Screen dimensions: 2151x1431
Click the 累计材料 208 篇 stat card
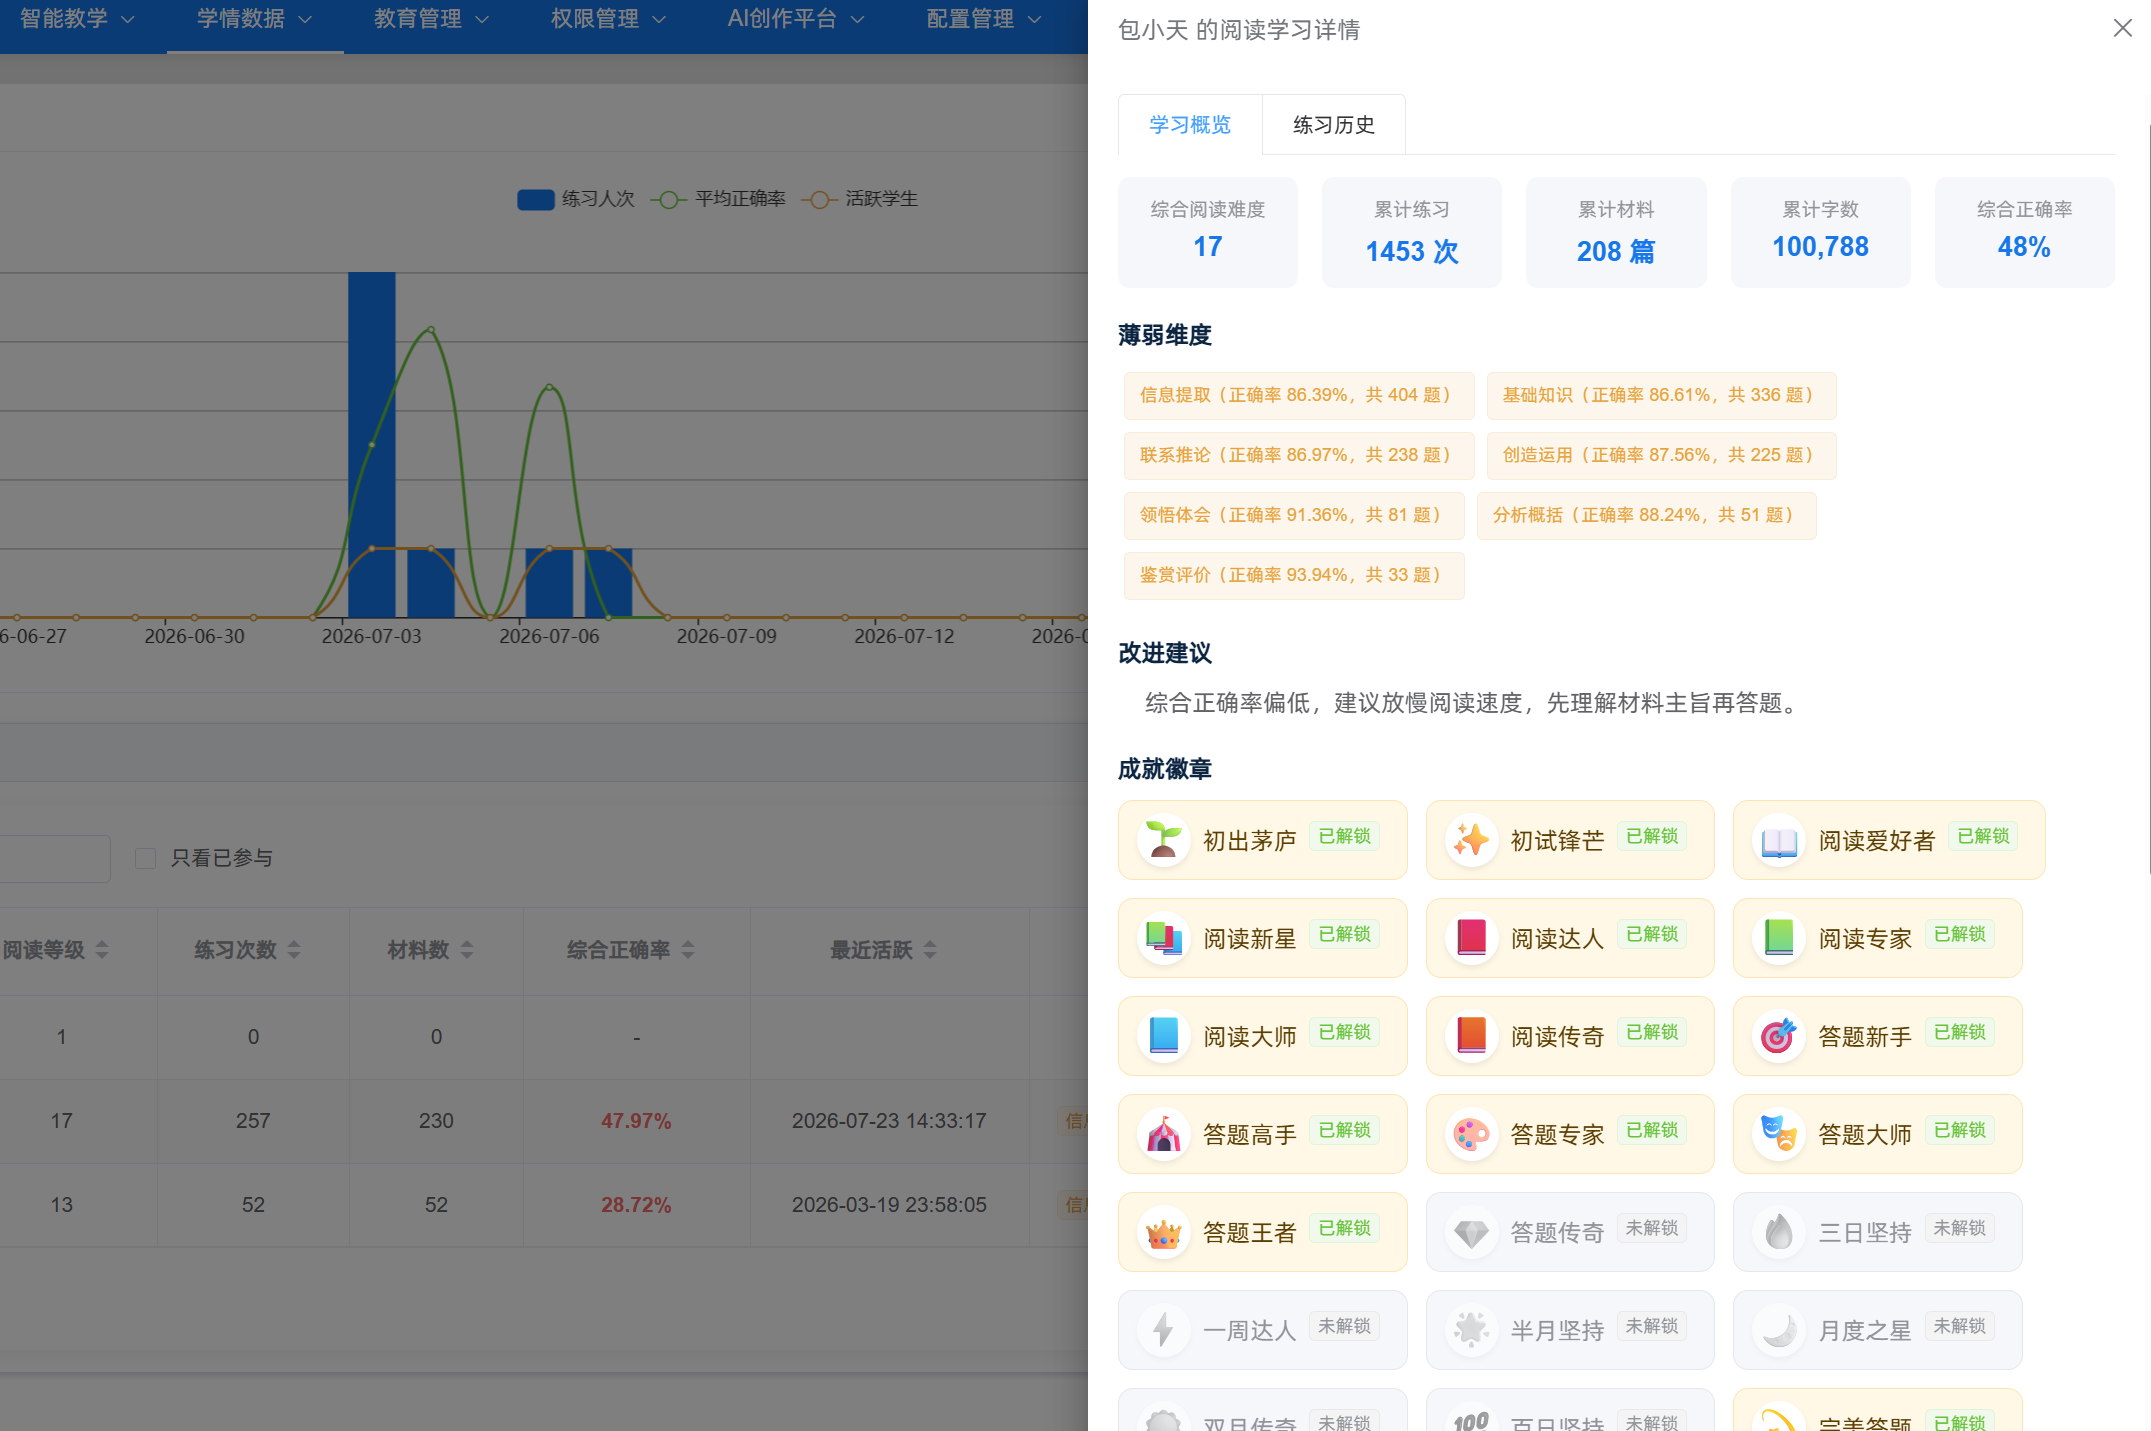pyautogui.click(x=1616, y=232)
